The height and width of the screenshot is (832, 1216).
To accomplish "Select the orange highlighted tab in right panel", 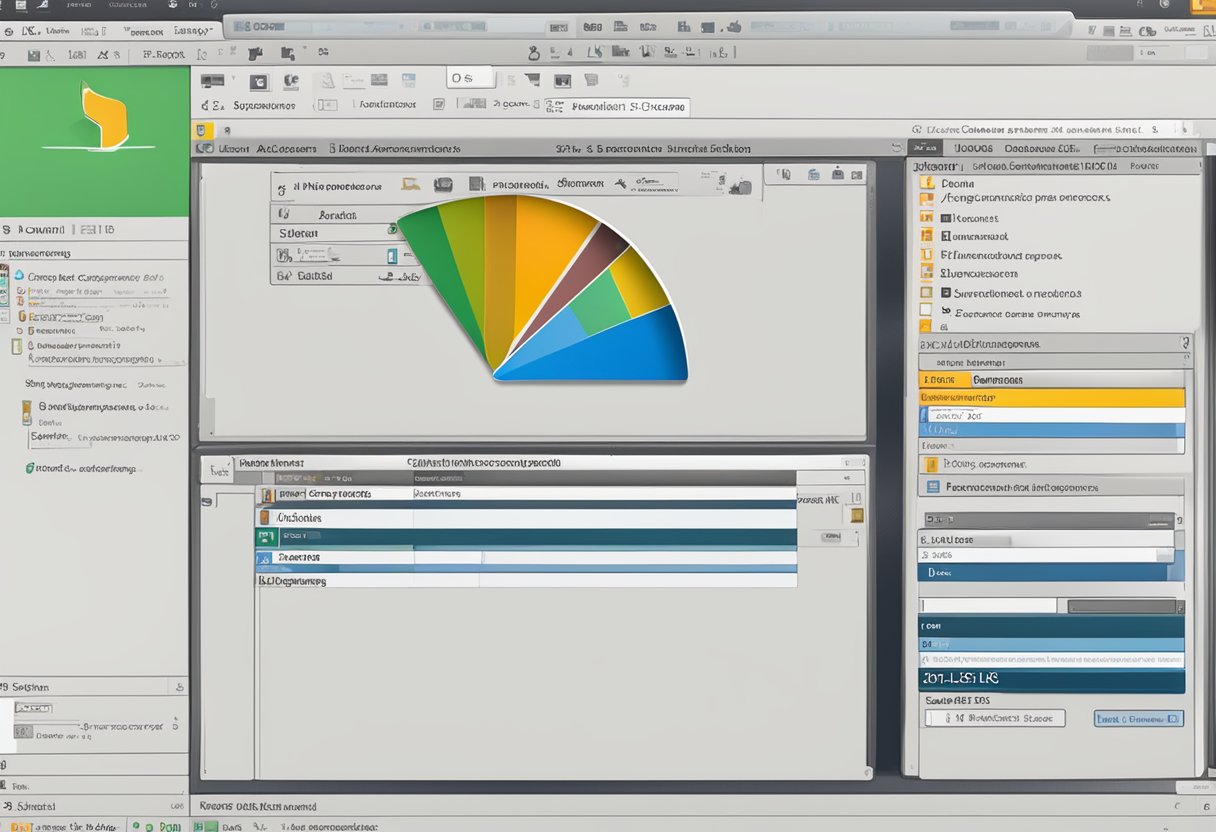I will pyautogui.click(x=944, y=380).
